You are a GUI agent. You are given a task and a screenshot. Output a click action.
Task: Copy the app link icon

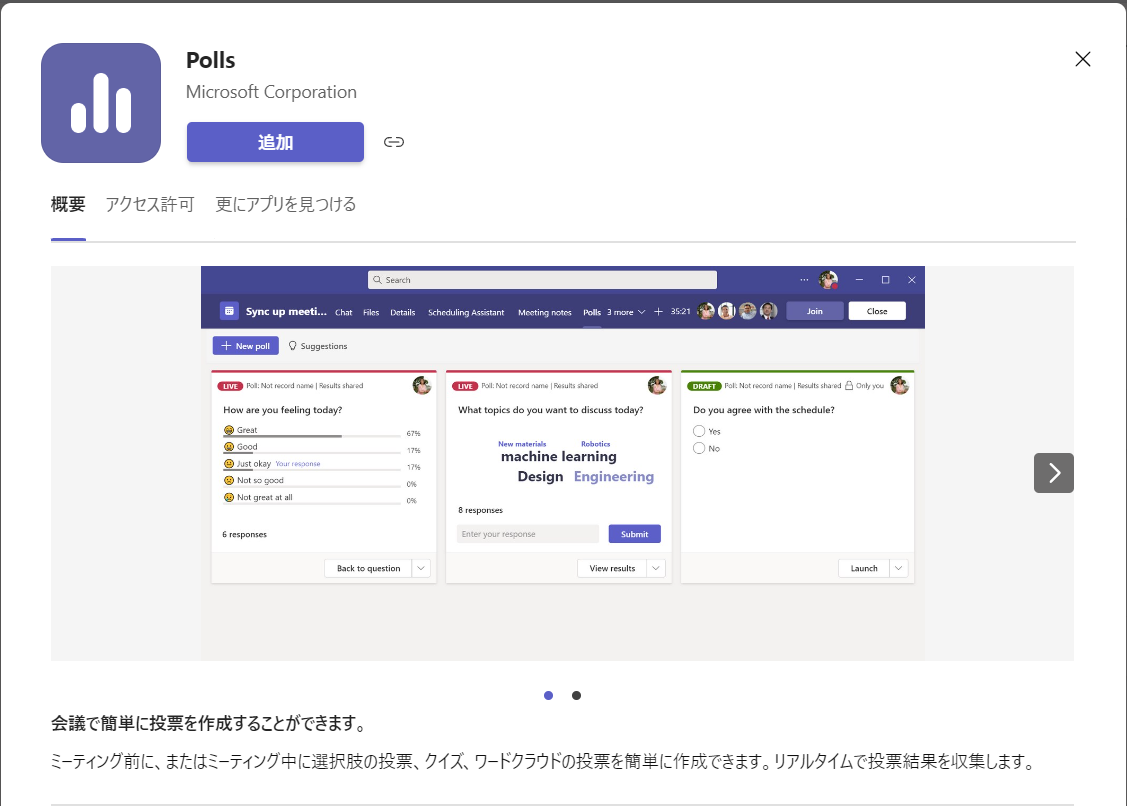tap(394, 142)
